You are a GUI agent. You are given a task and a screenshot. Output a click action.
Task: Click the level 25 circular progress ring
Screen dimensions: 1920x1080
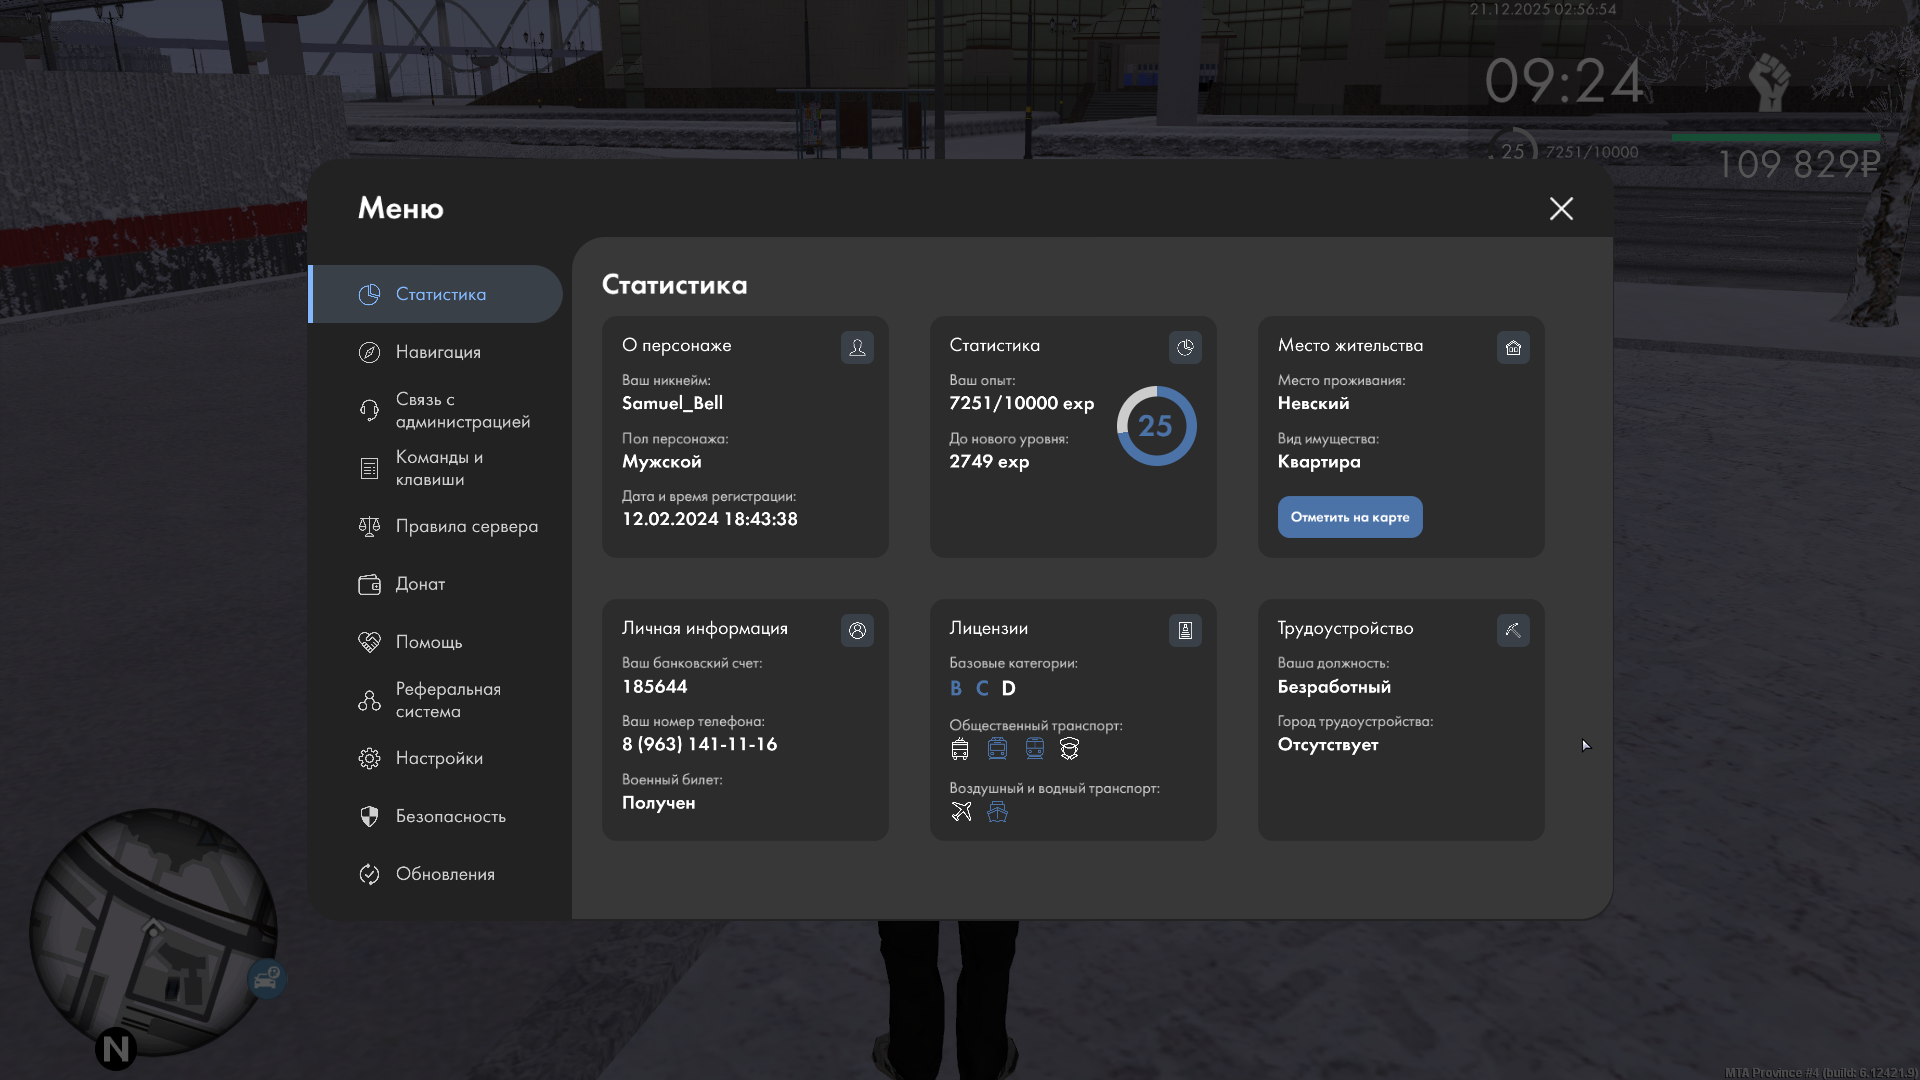tap(1156, 426)
